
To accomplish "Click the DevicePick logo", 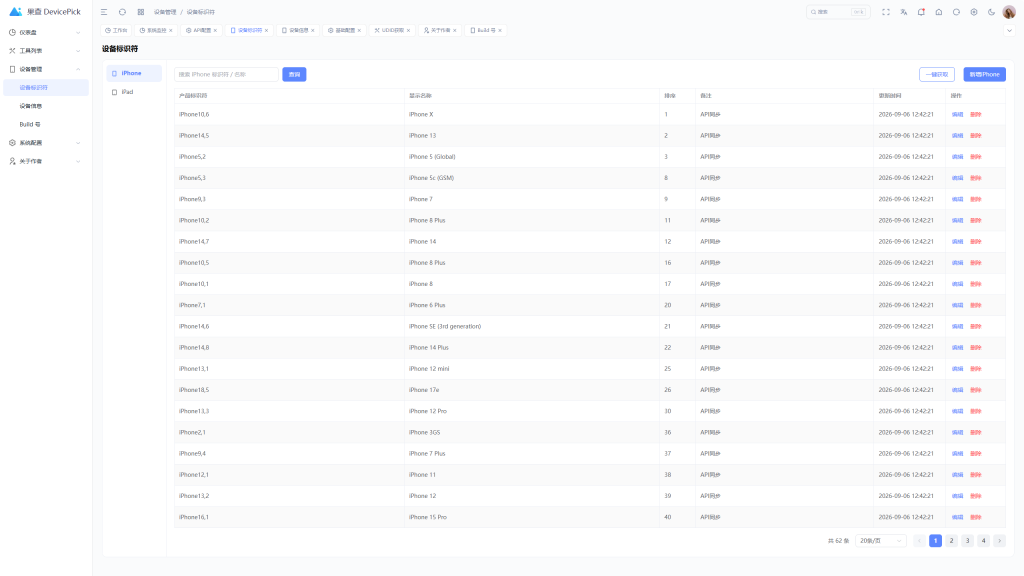I will [x=44, y=12].
